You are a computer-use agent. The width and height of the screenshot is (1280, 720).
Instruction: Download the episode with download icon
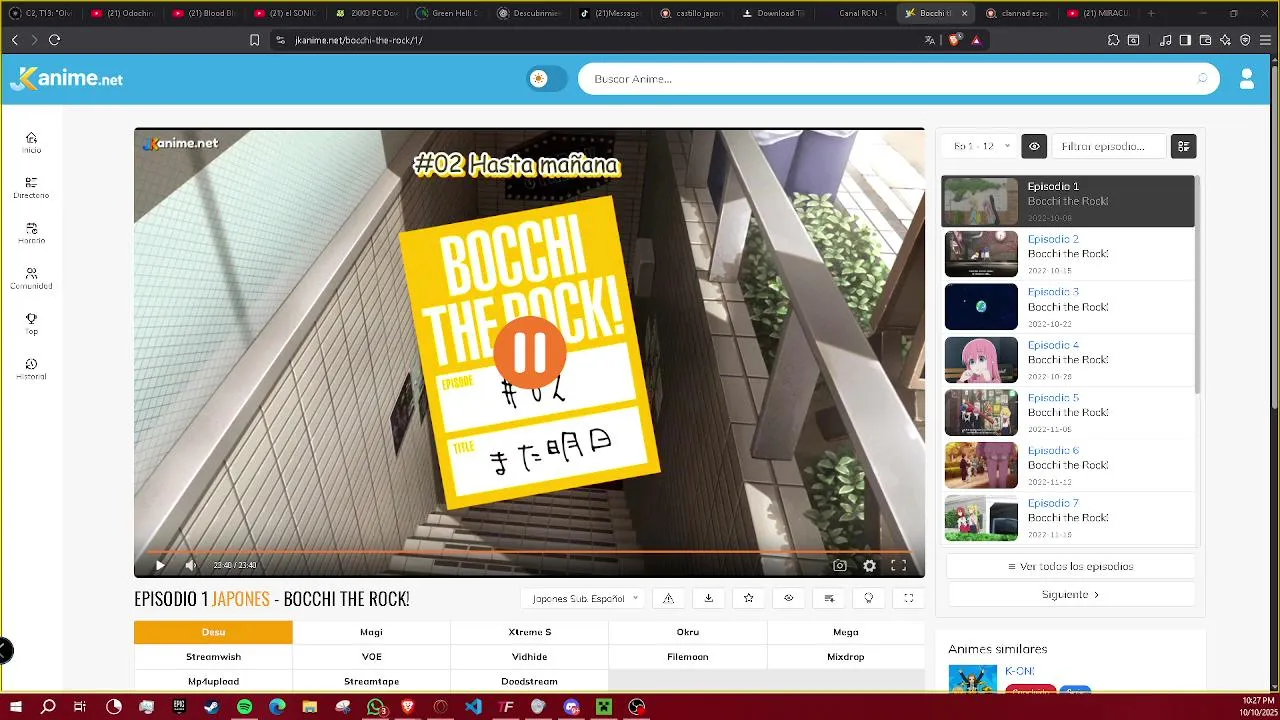click(x=708, y=598)
